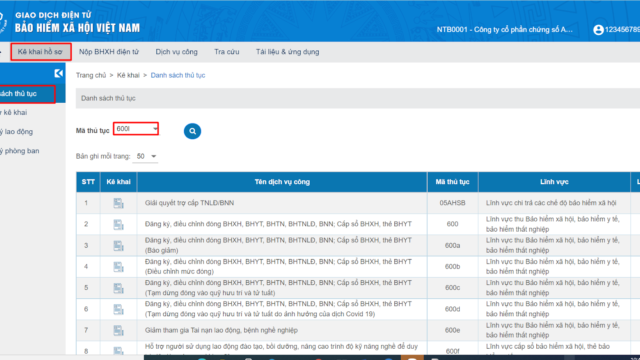Click the Mã thủ tục column header

452,182
